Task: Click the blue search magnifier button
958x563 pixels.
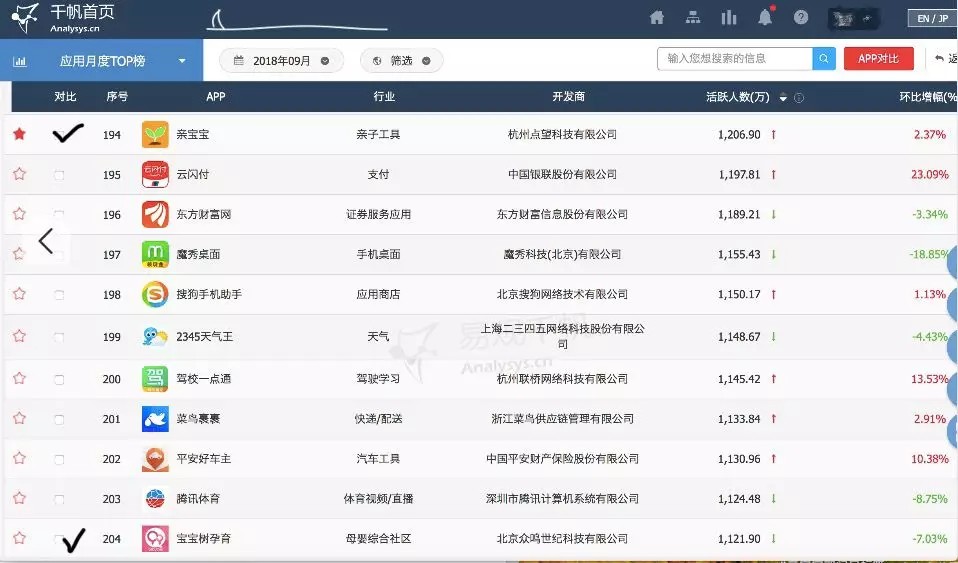Action: click(x=824, y=59)
